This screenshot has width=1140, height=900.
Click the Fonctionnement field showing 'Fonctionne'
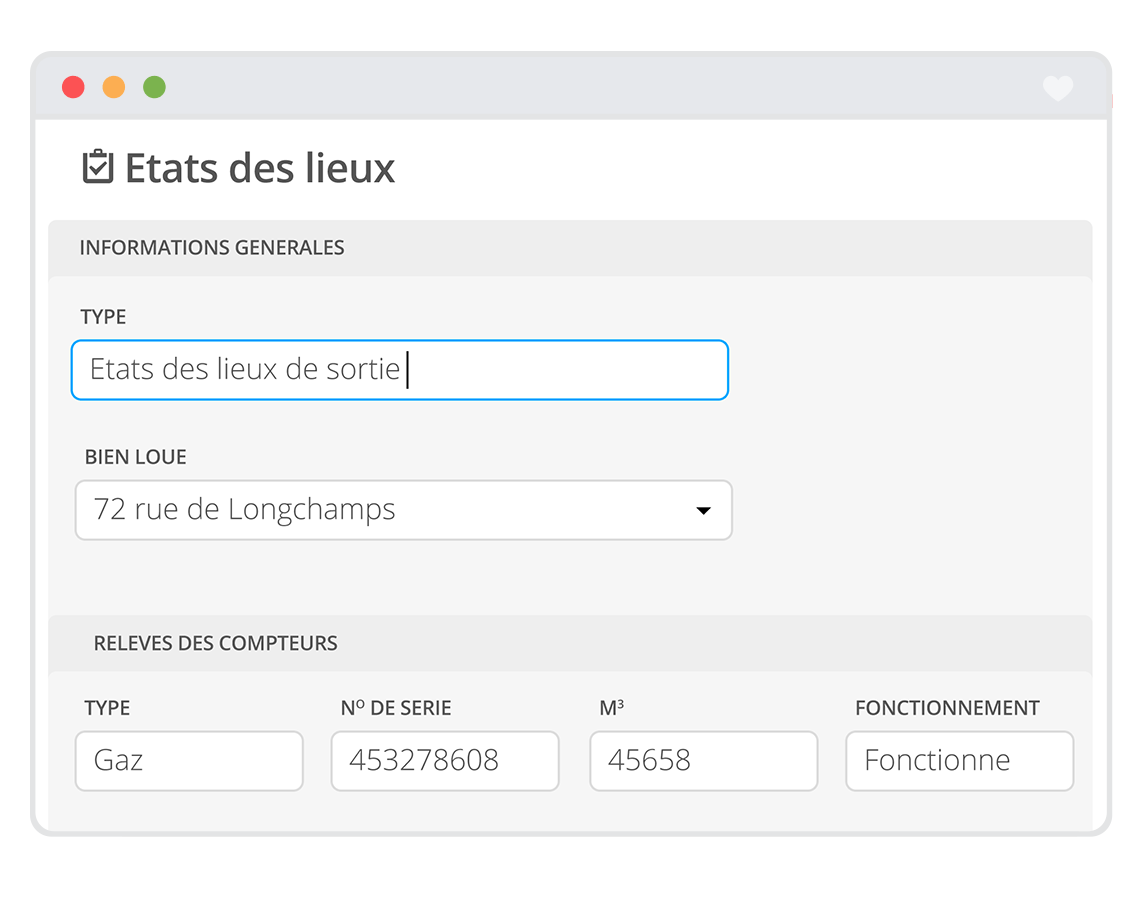(959, 761)
